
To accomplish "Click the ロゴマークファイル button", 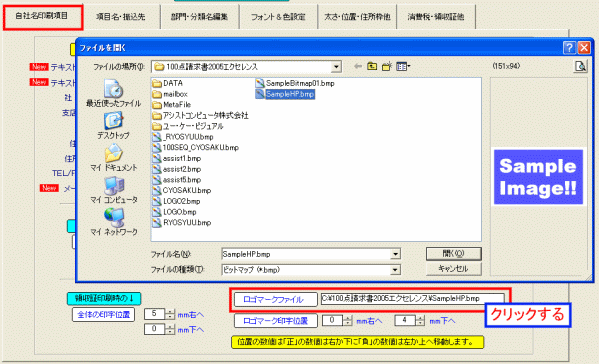I will [274, 299].
